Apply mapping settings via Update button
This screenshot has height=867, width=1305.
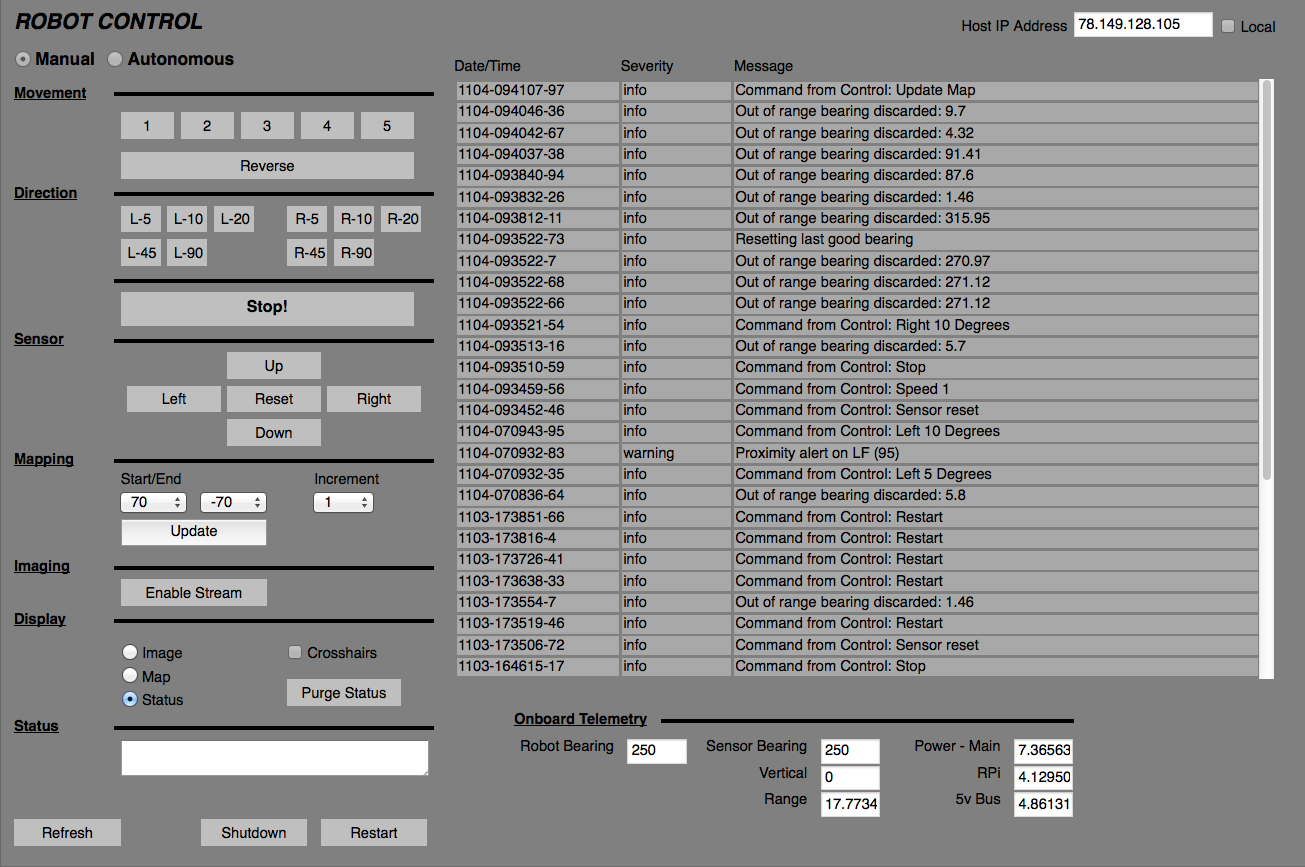coord(193,531)
